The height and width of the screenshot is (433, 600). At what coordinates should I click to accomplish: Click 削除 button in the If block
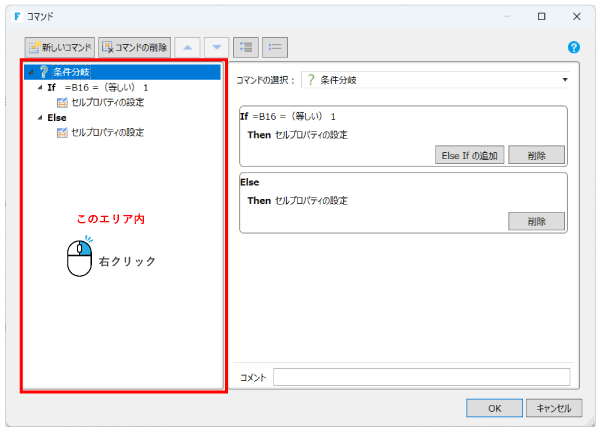[536, 155]
